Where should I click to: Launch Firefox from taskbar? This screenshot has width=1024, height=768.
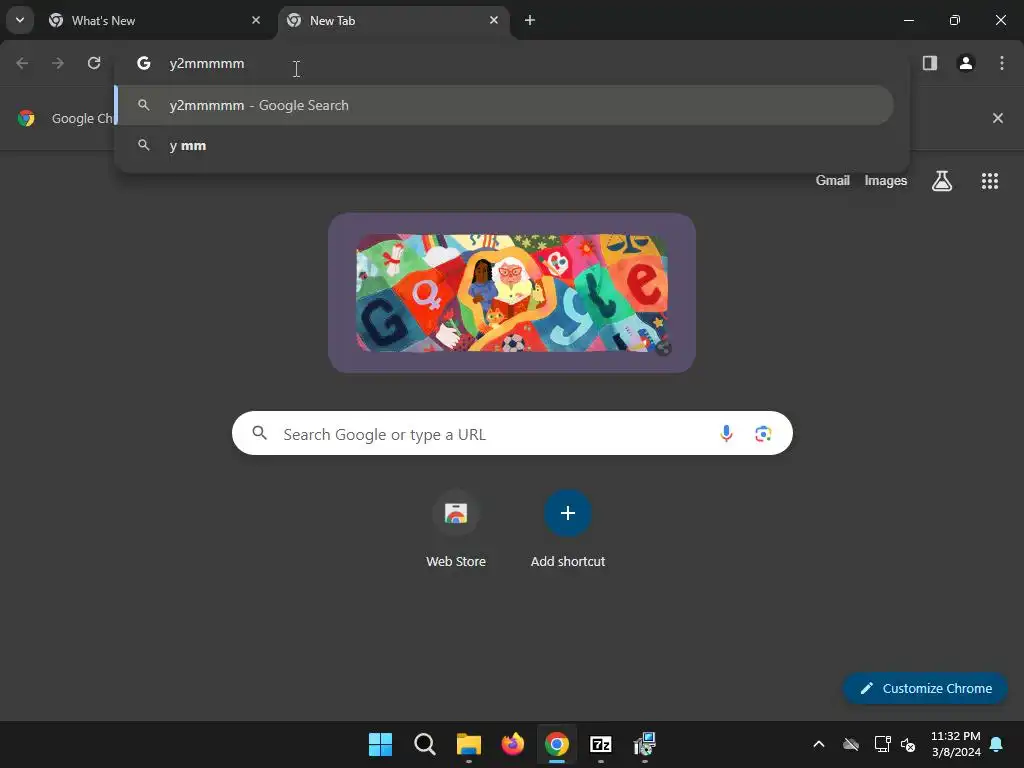(513, 744)
